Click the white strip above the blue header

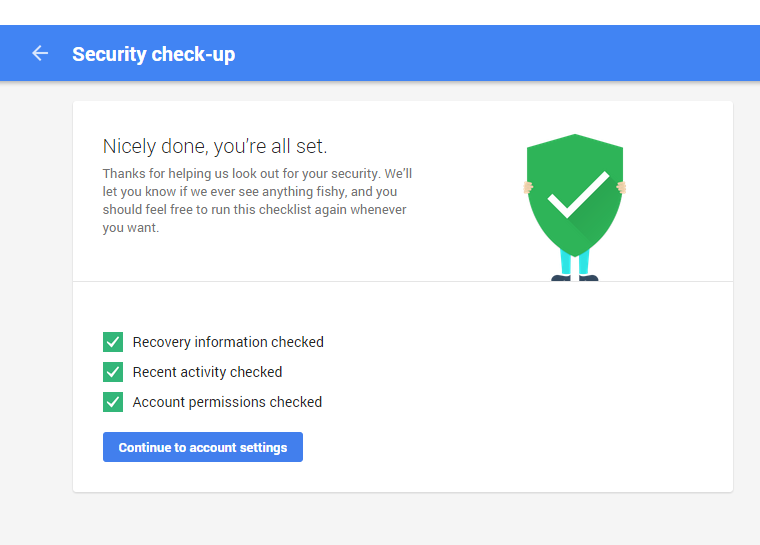click(380, 12)
